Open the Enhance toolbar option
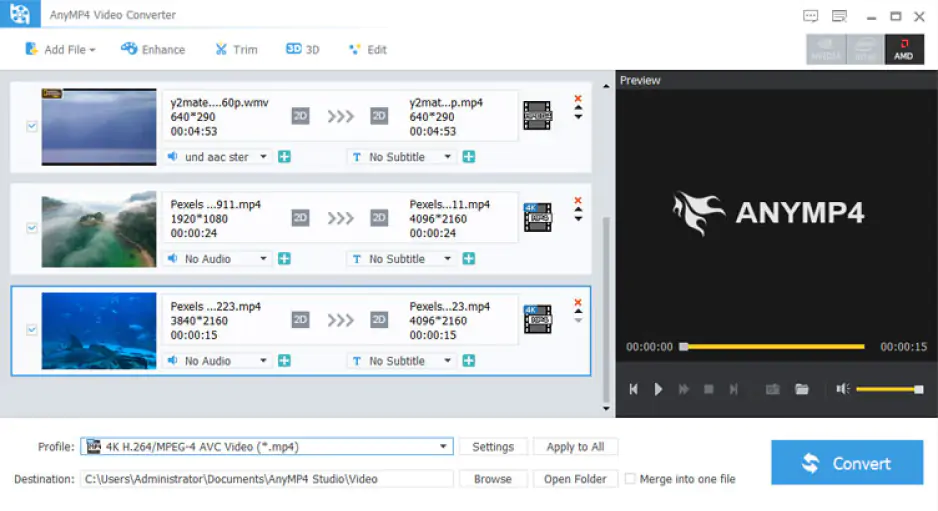Screen dimensions: 938x511 click(x=153, y=49)
